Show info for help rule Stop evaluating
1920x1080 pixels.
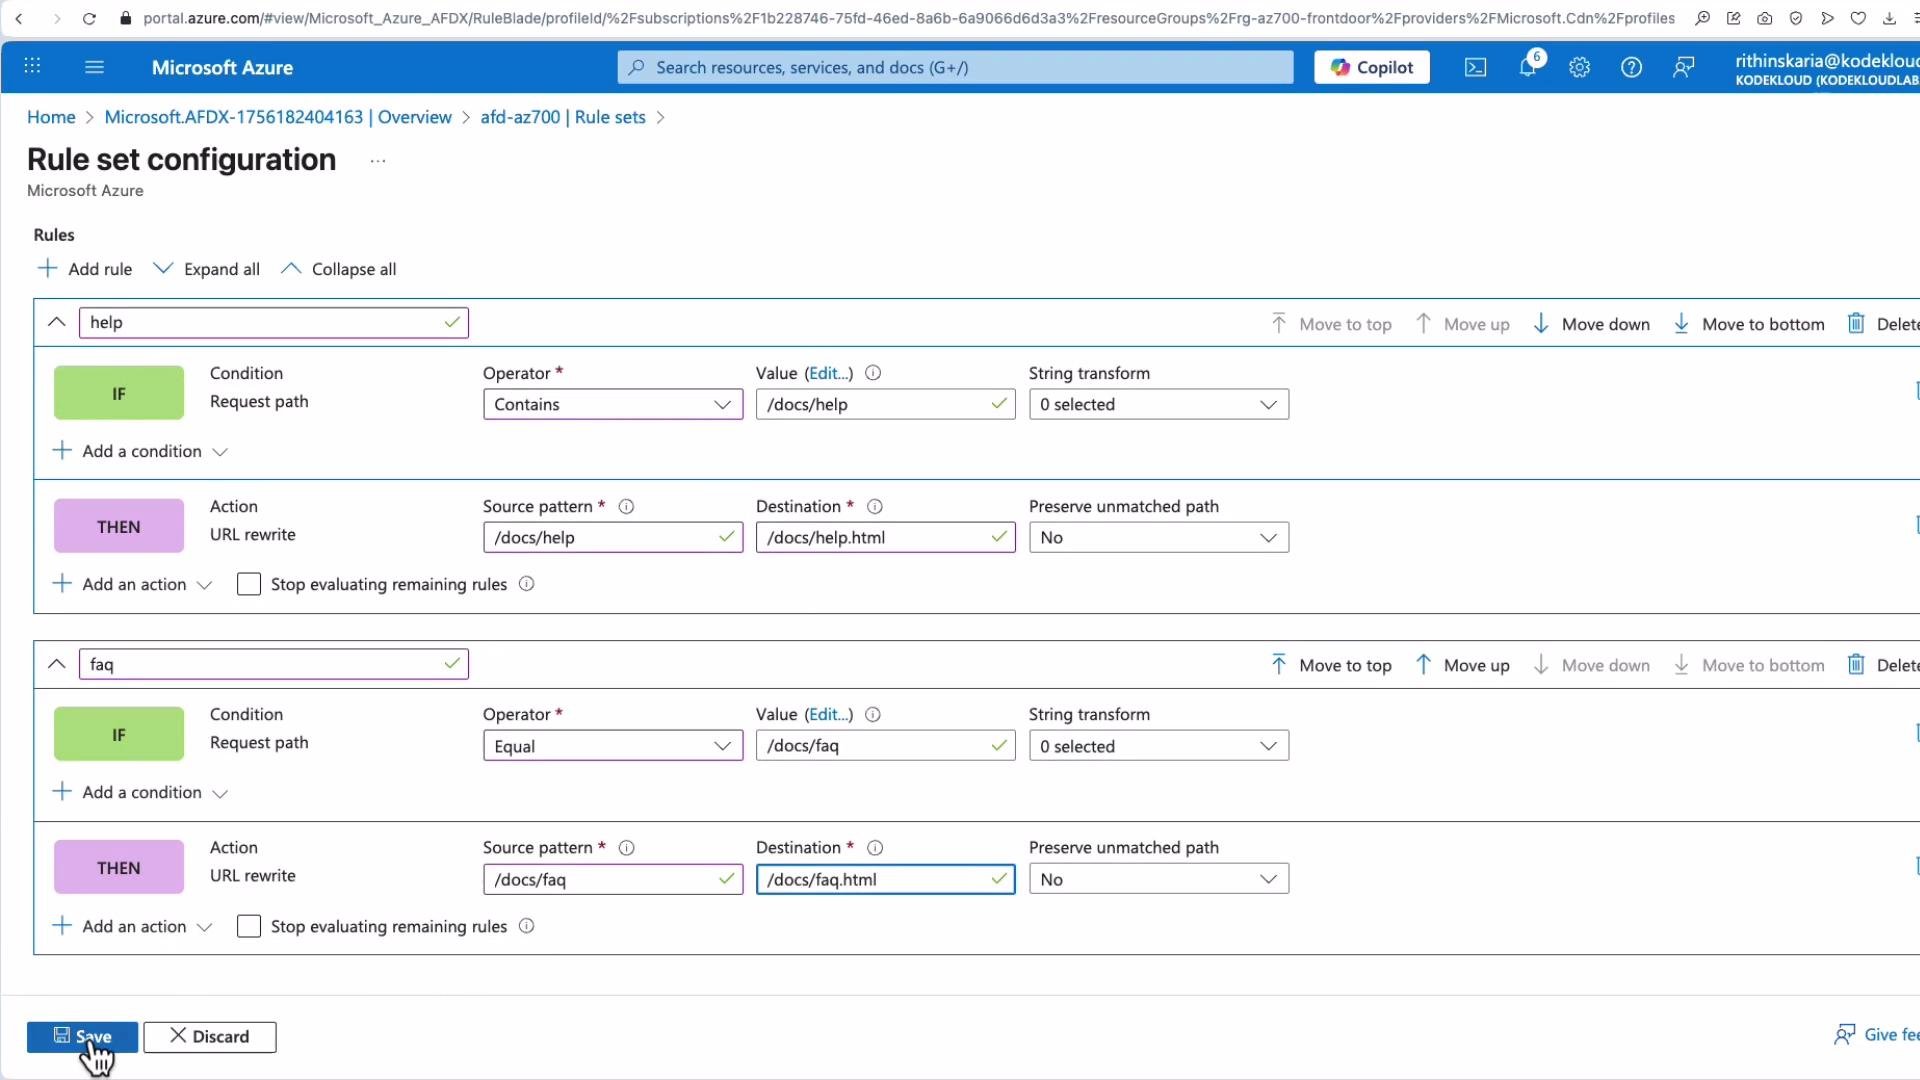pos(526,584)
